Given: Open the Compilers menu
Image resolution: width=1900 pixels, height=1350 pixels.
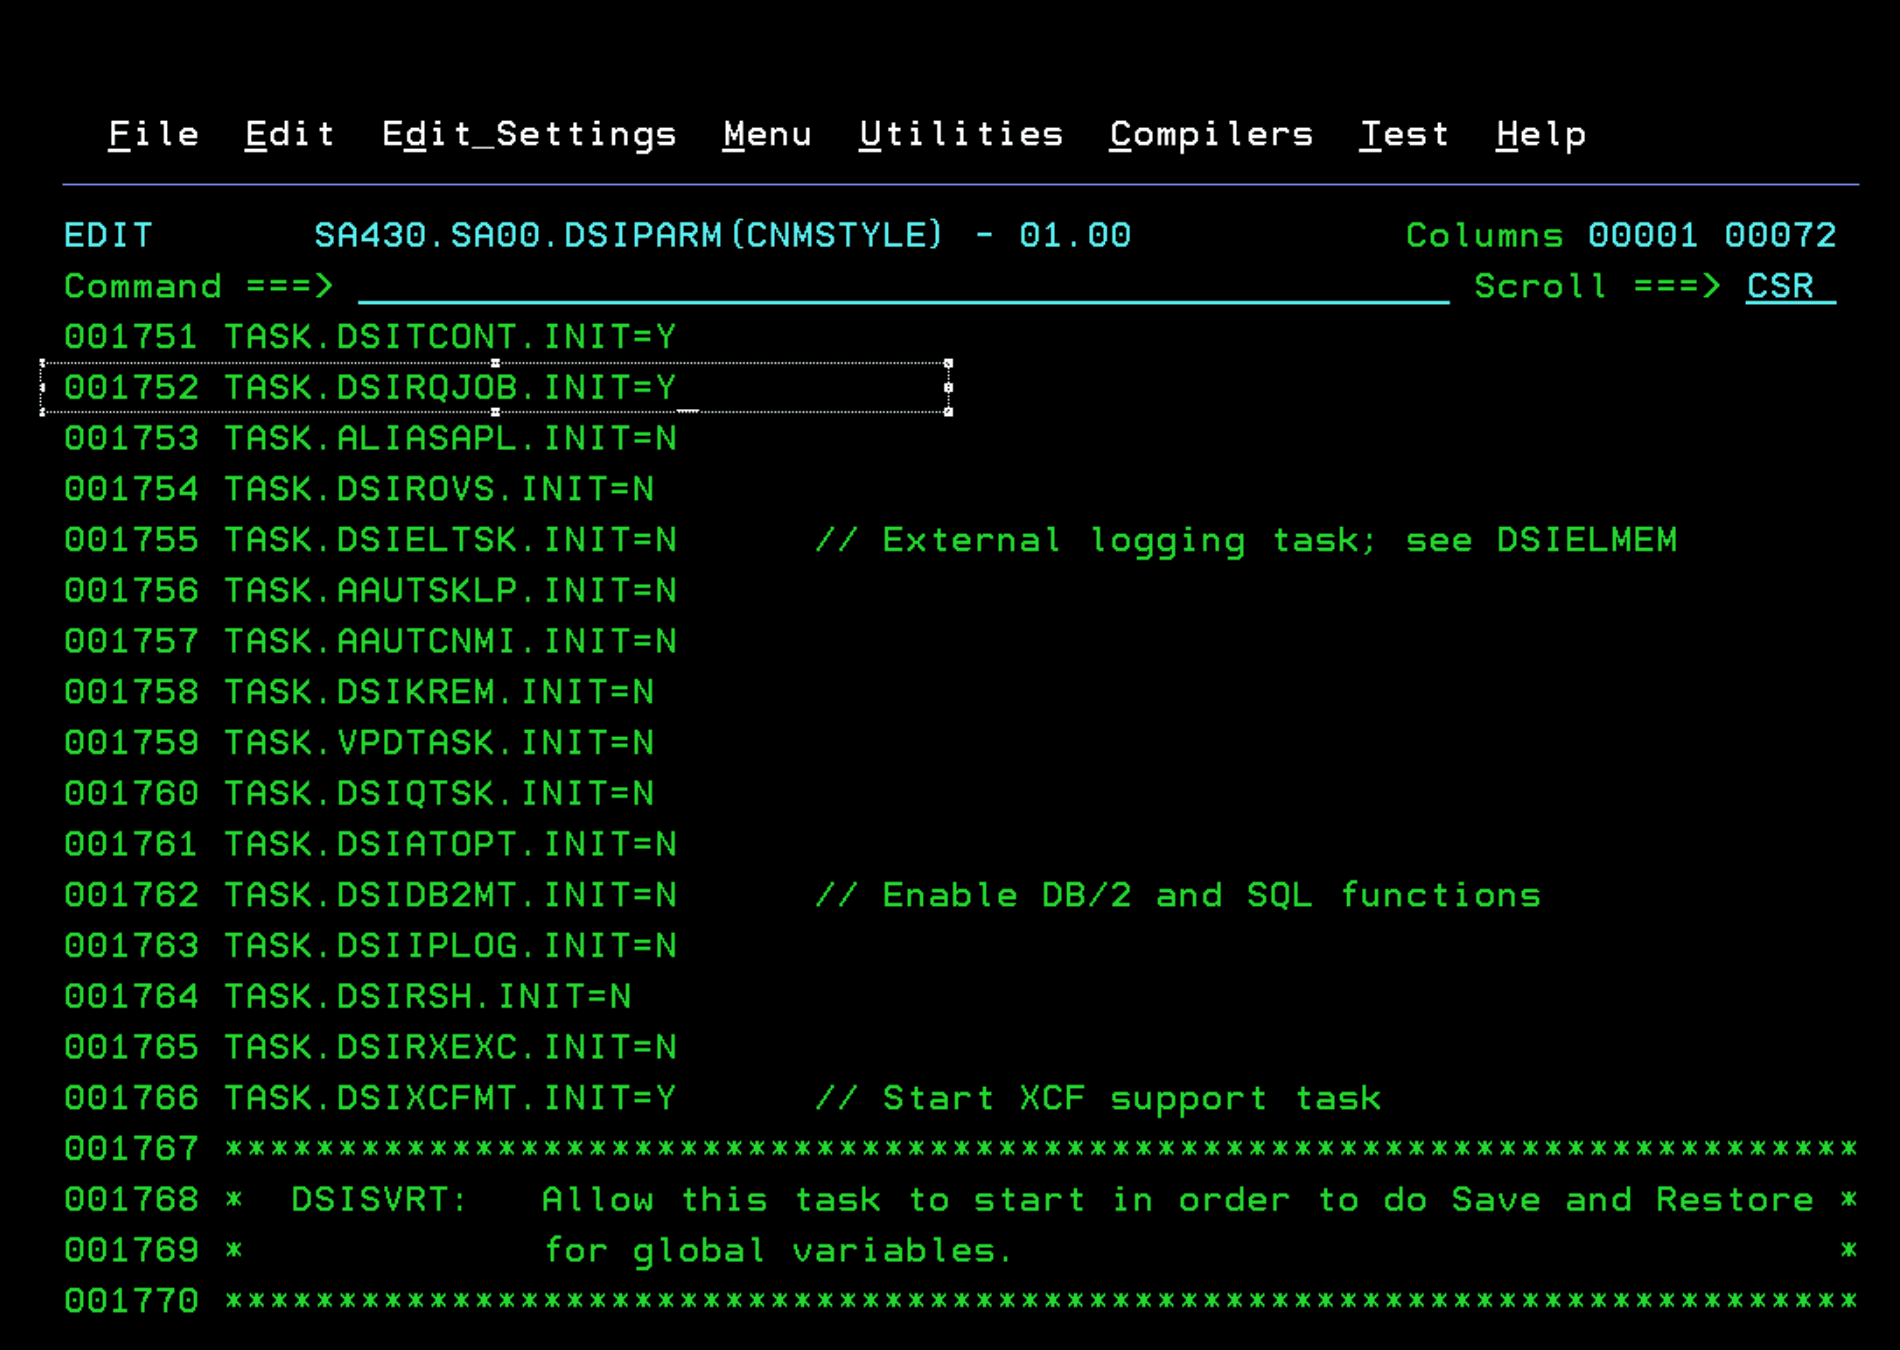Looking at the screenshot, I should point(1210,134).
